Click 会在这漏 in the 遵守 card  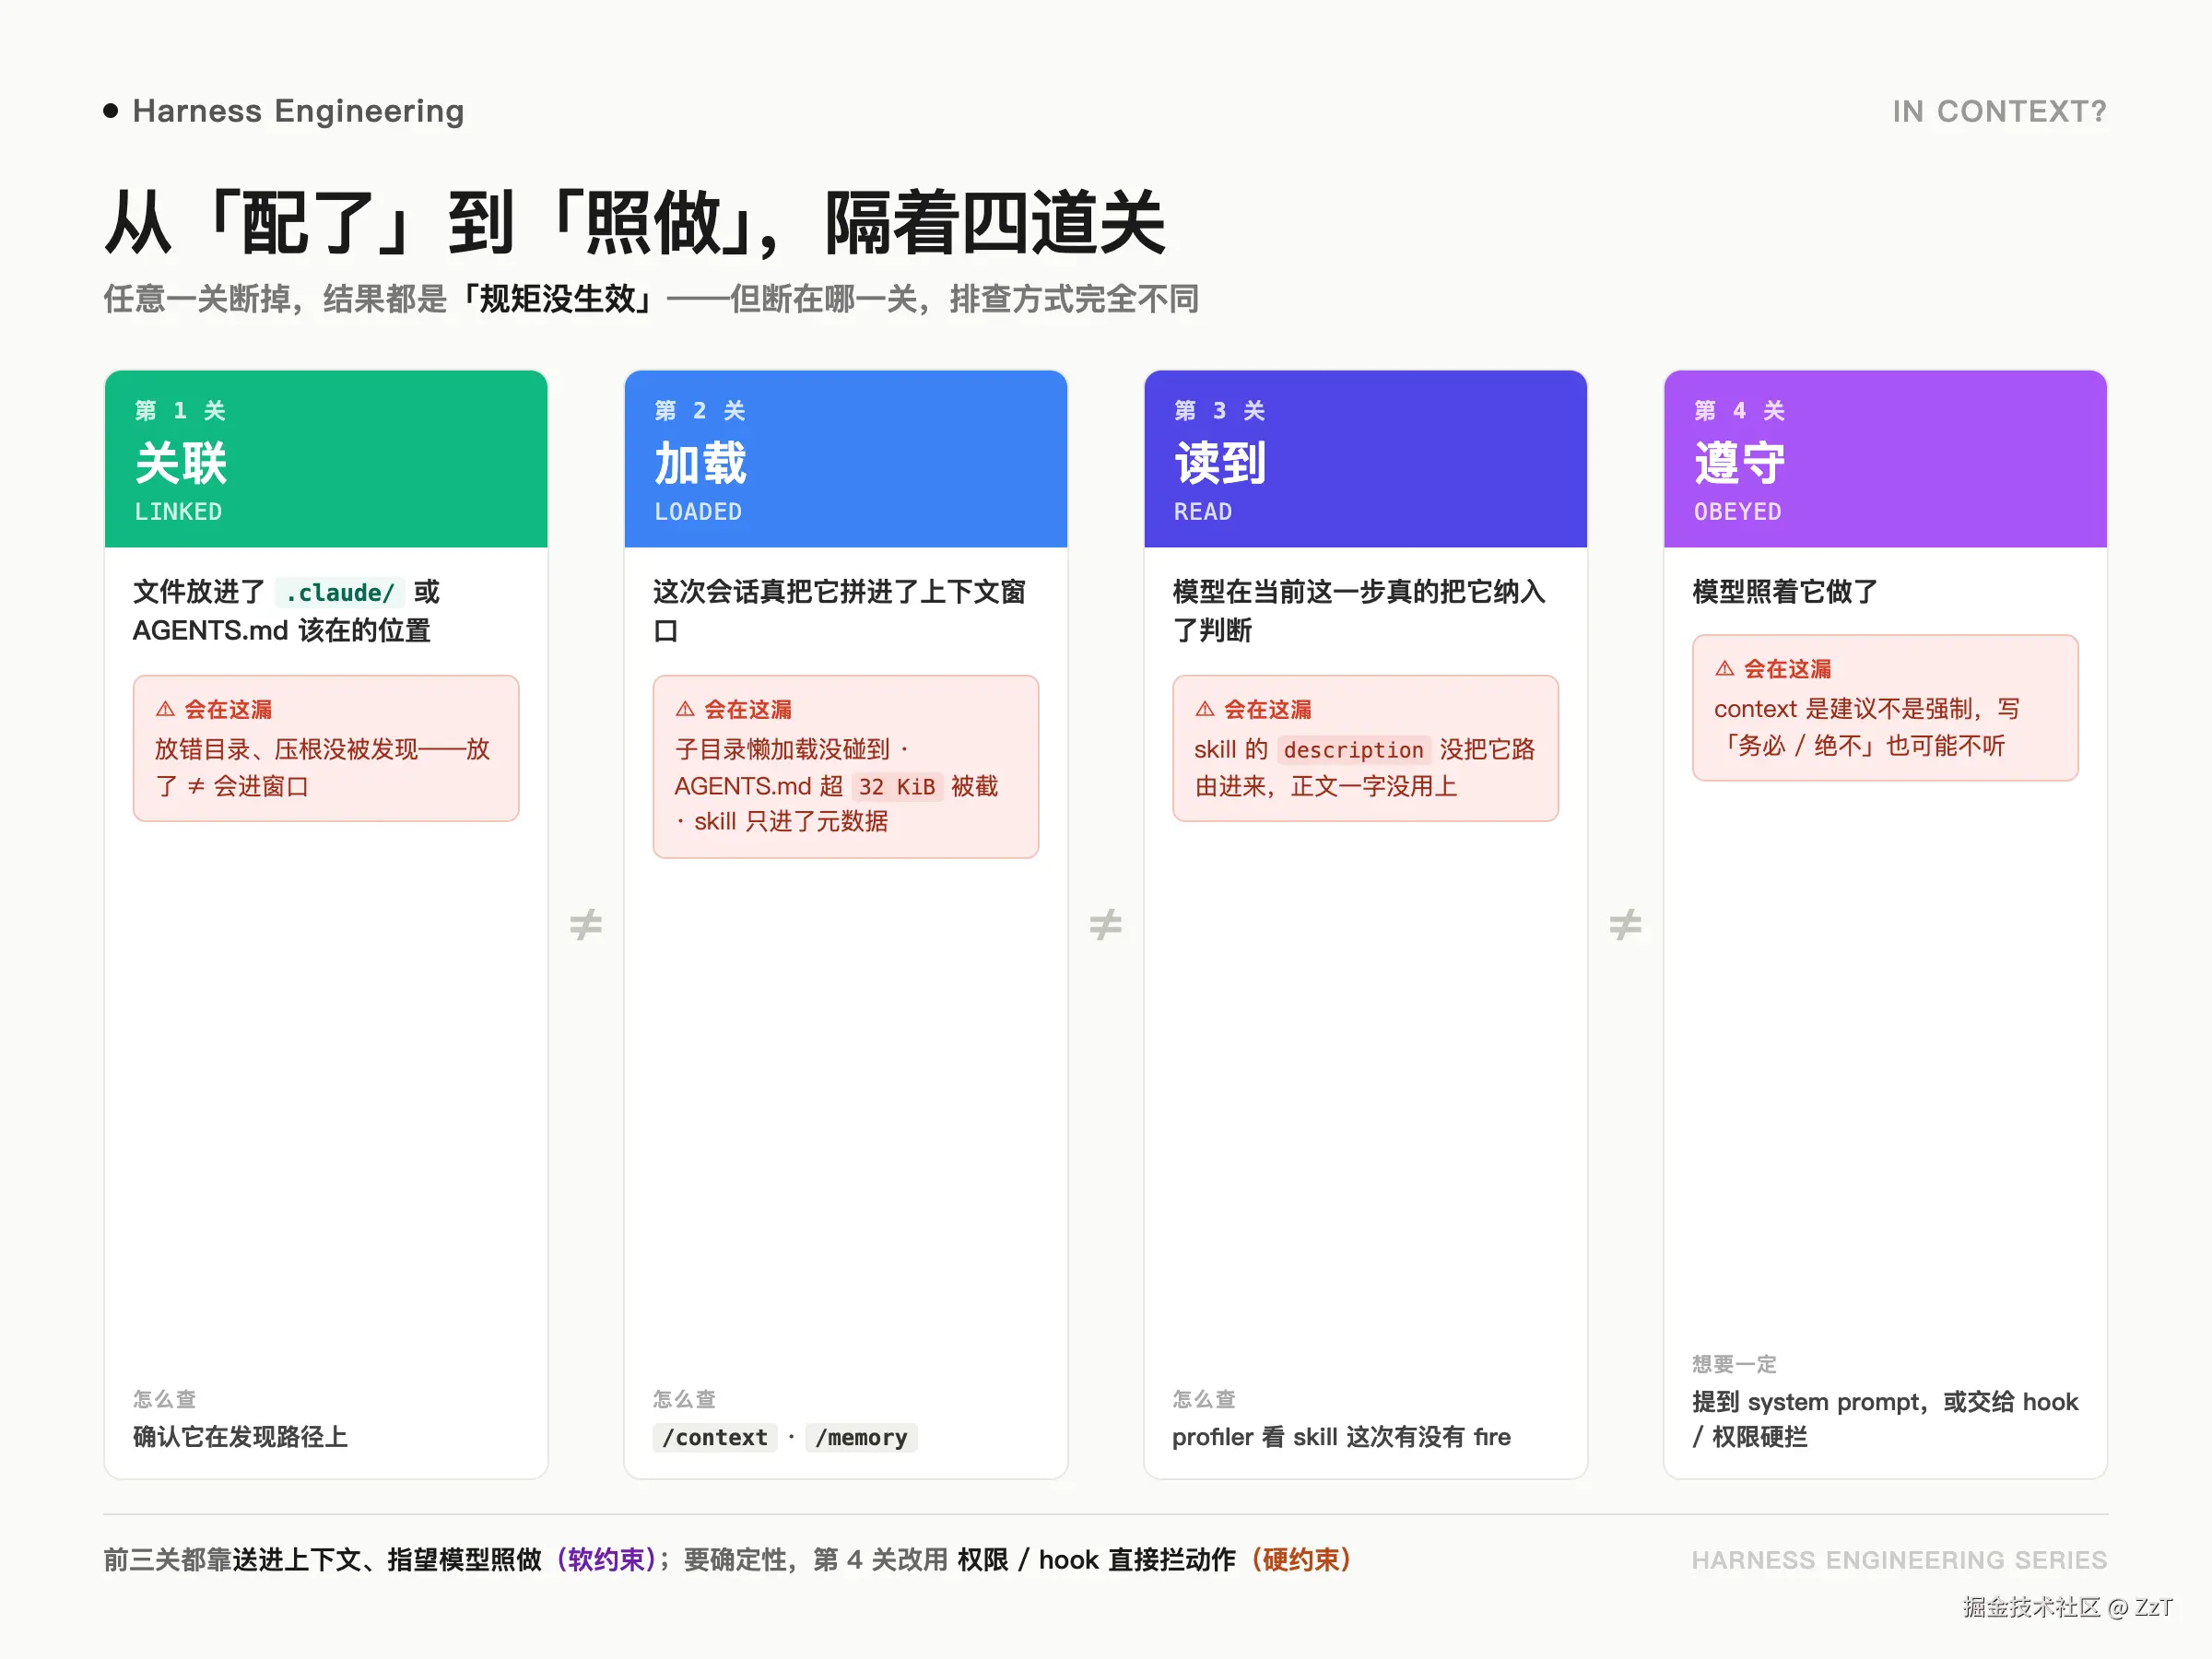click(x=1788, y=668)
